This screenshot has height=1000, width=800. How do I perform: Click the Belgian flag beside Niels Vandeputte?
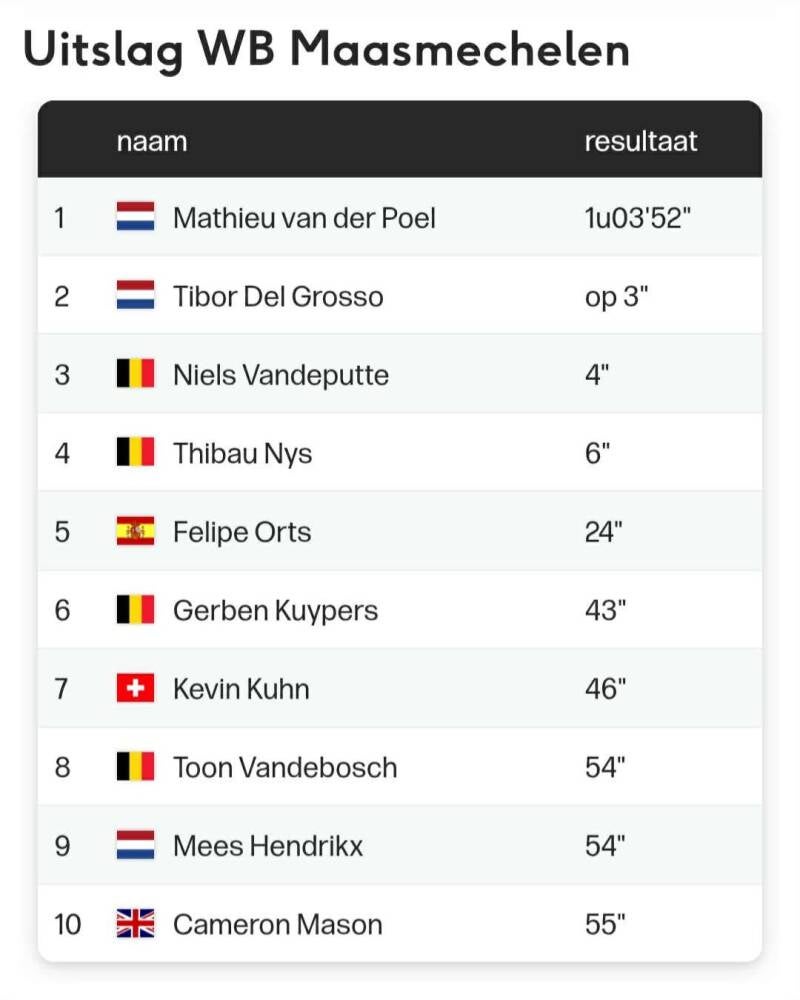pos(135,374)
